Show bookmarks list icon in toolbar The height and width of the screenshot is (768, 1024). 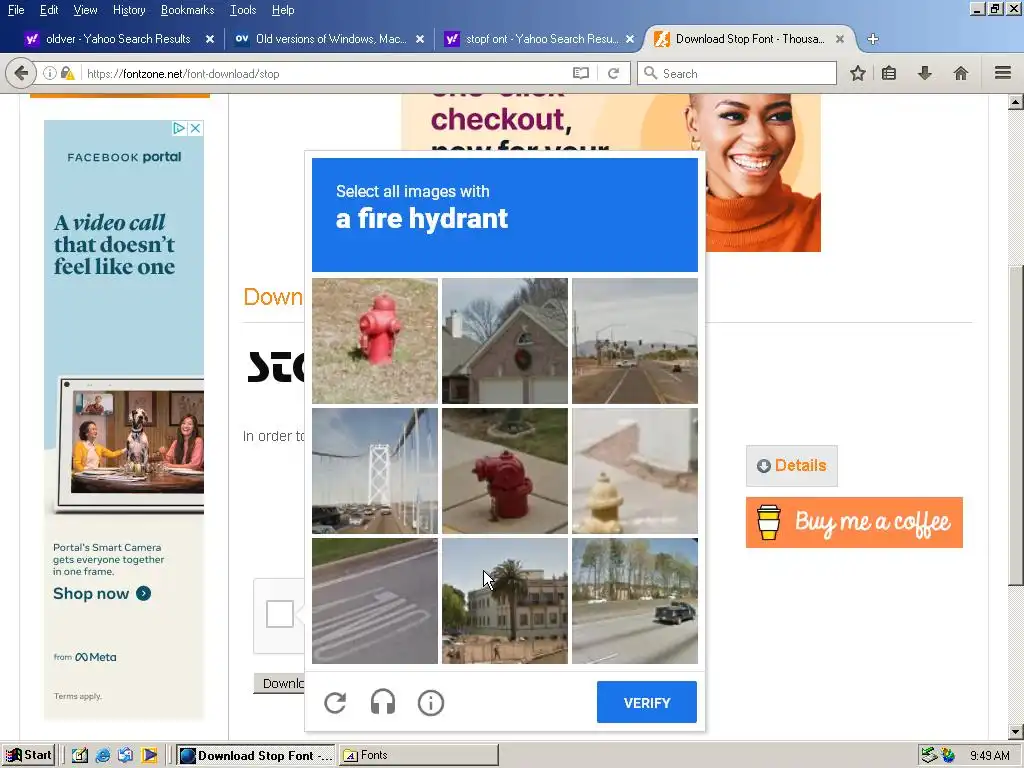889,73
